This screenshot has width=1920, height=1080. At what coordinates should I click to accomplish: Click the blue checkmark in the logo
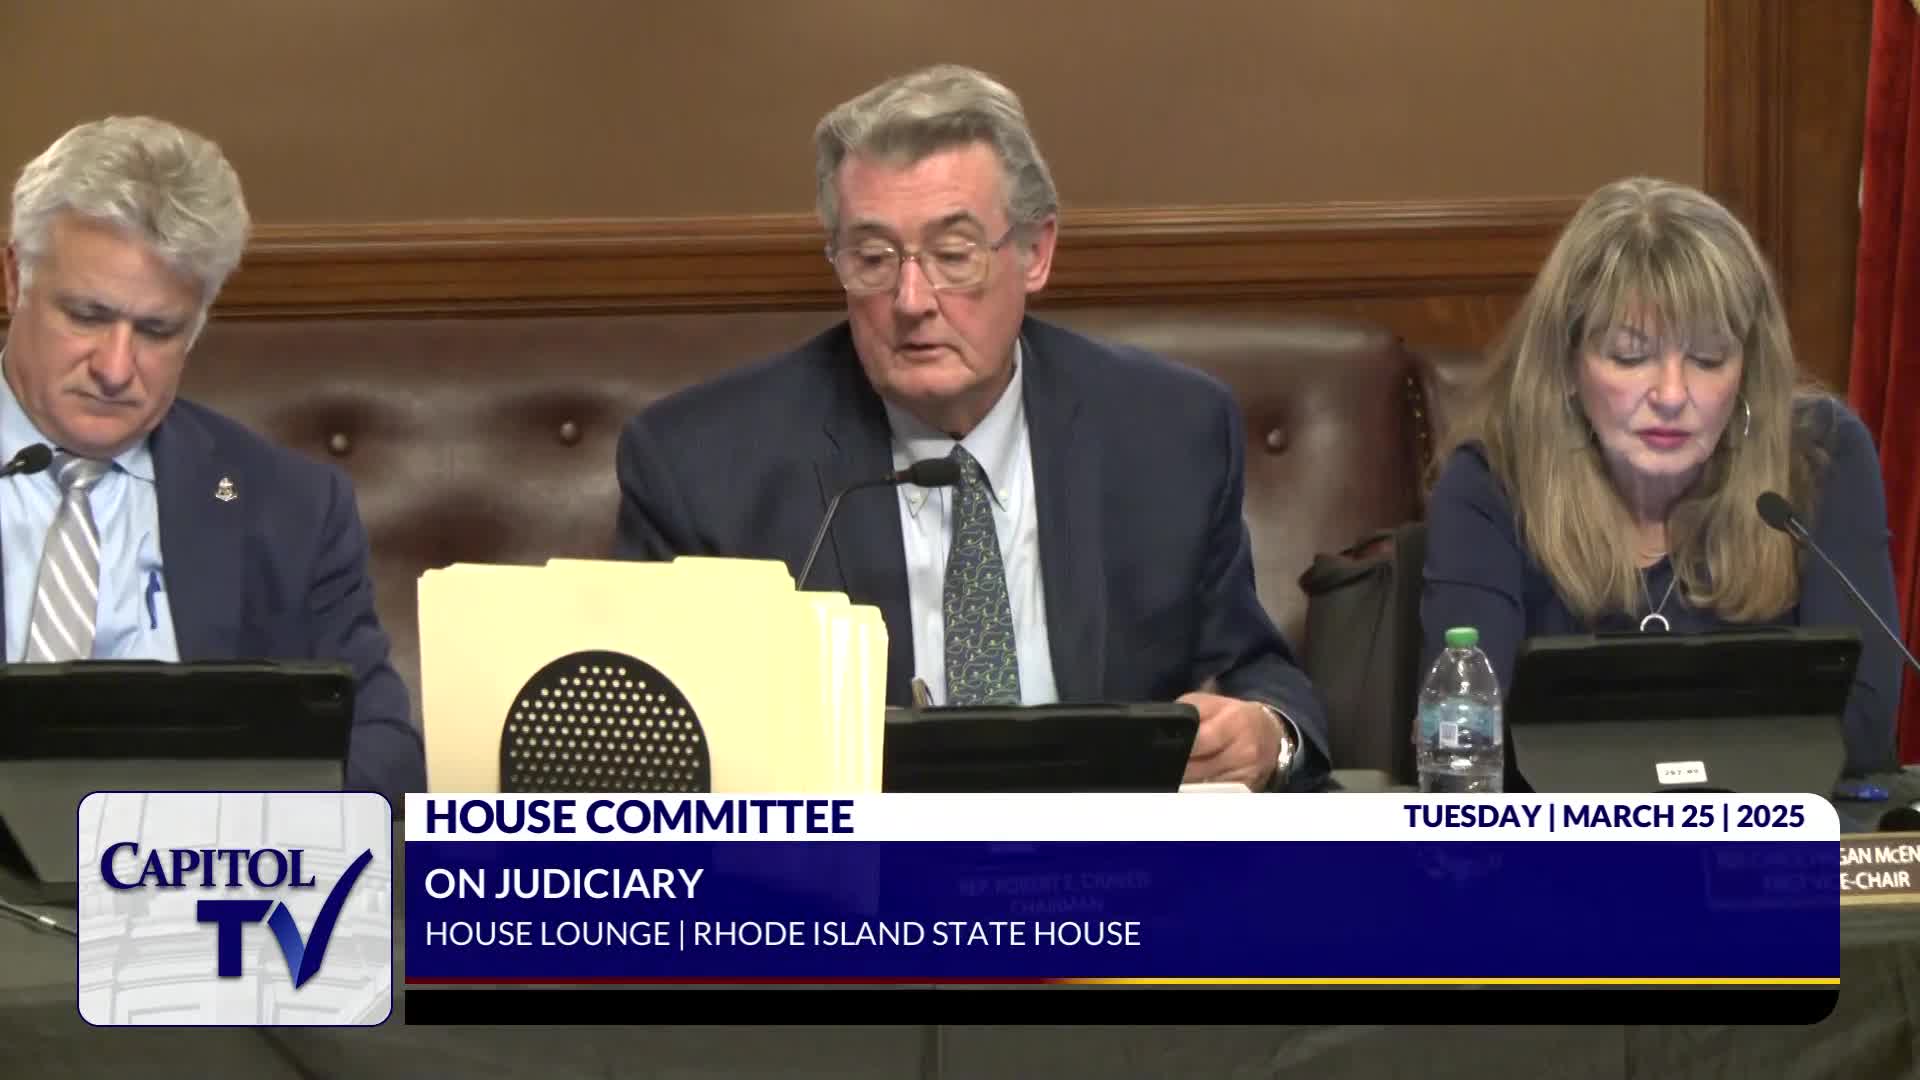coord(333,917)
